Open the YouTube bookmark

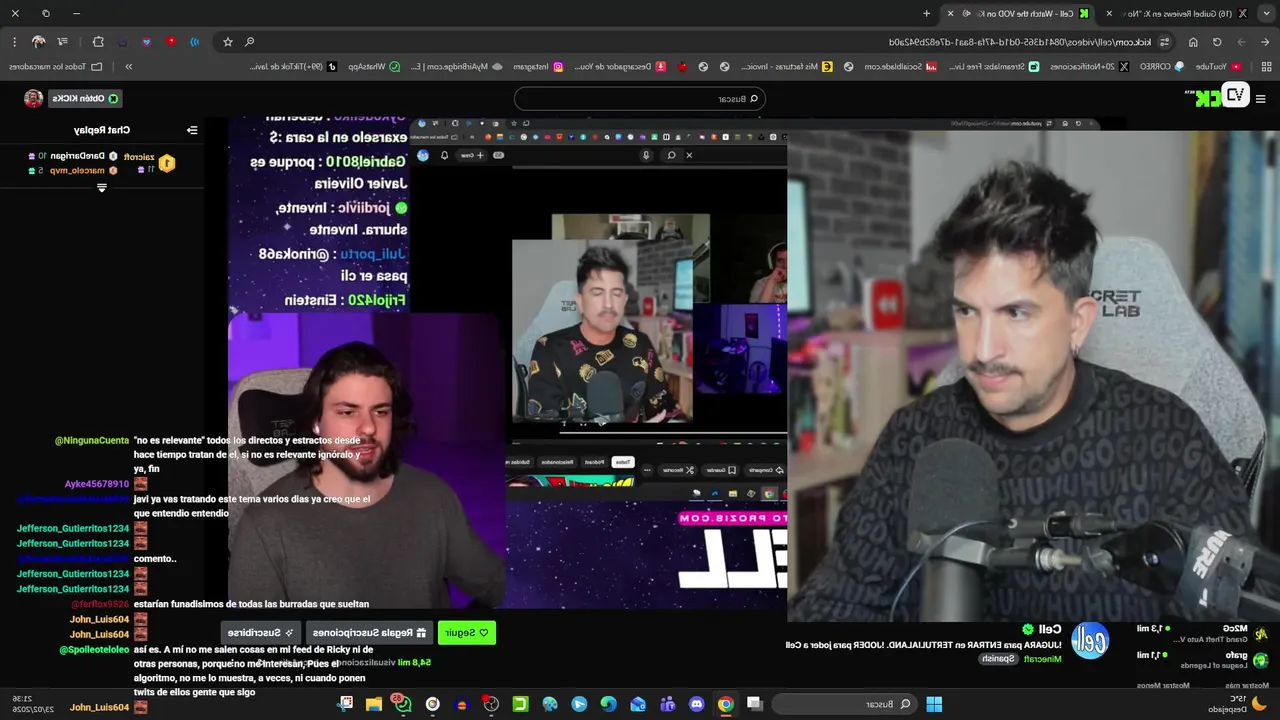click(x=1217, y=66)
